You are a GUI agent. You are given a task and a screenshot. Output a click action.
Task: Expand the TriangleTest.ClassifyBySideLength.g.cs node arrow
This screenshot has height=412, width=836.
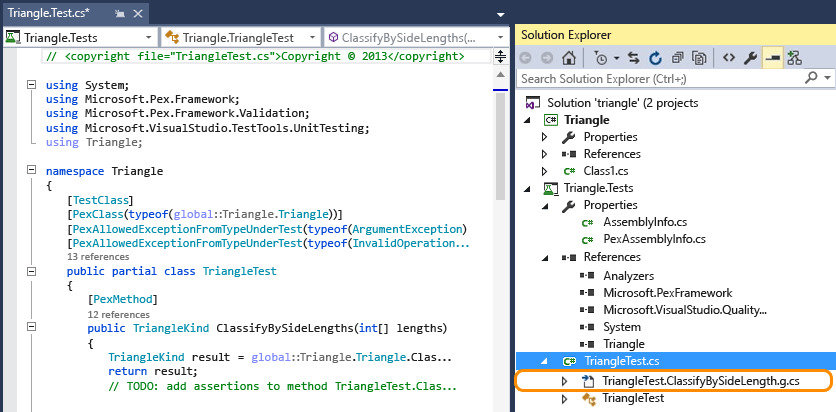[564, 381]
